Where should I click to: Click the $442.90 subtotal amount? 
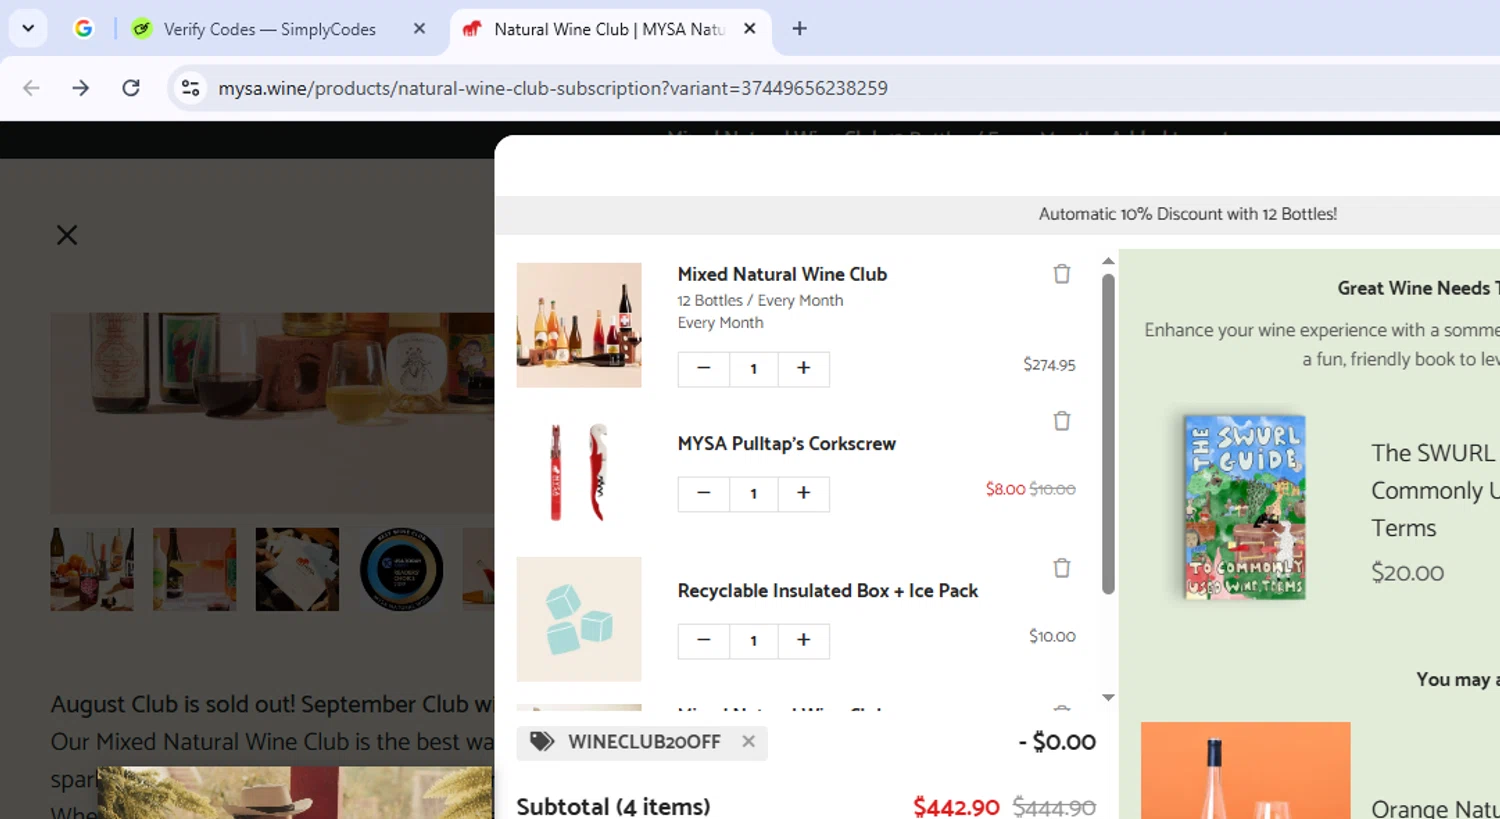coord(956,807)
